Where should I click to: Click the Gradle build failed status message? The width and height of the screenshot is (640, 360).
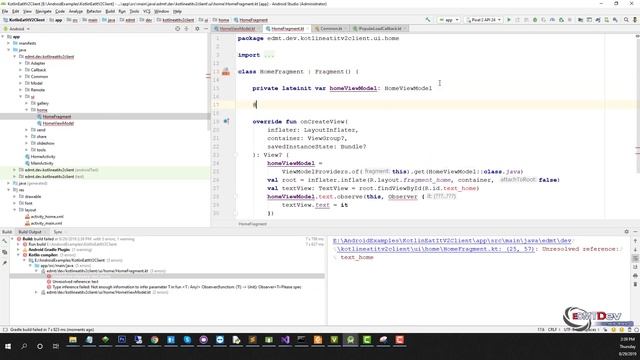click(52, 329)
